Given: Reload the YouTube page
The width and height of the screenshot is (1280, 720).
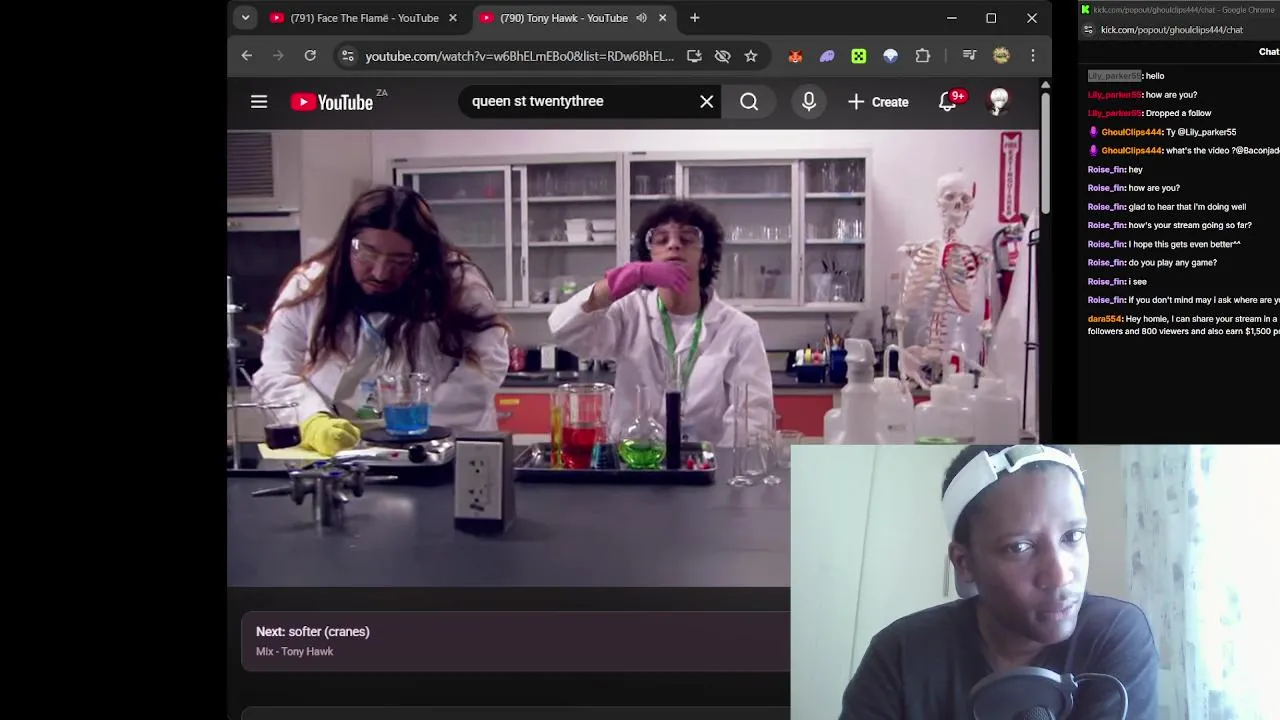Looking at the screenshot, I should point(310,56).
